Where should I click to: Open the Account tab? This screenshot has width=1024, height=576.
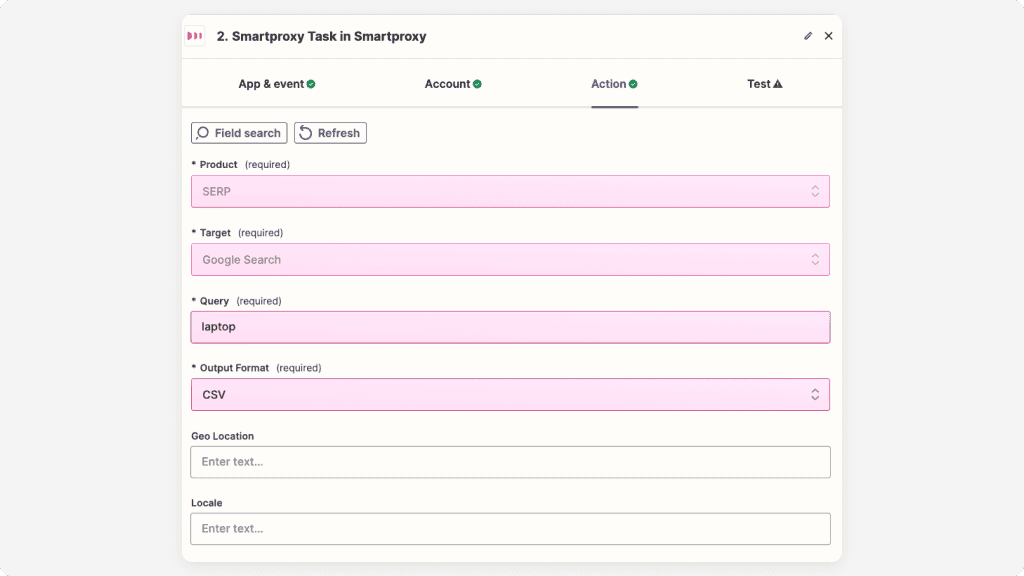coord(447,84)
